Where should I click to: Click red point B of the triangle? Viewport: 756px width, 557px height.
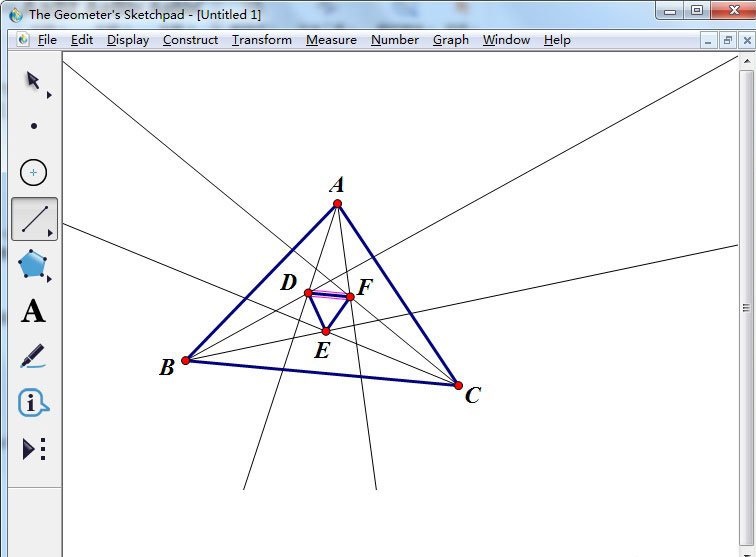point(186,360)
